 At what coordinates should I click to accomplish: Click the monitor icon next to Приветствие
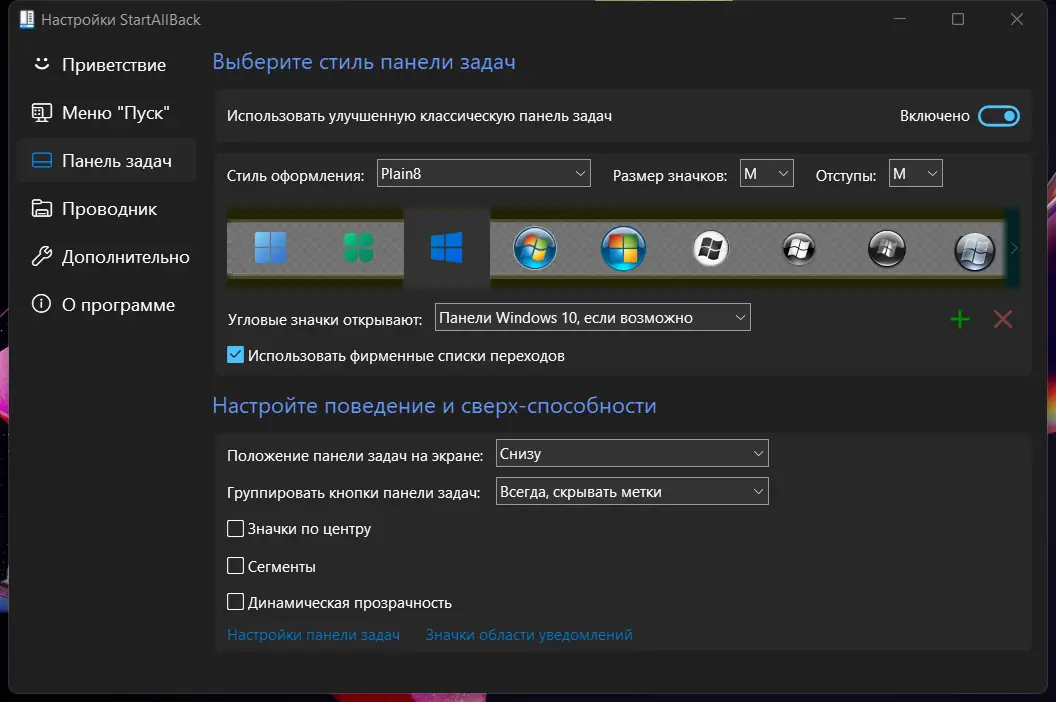click(x=40, y=64)
